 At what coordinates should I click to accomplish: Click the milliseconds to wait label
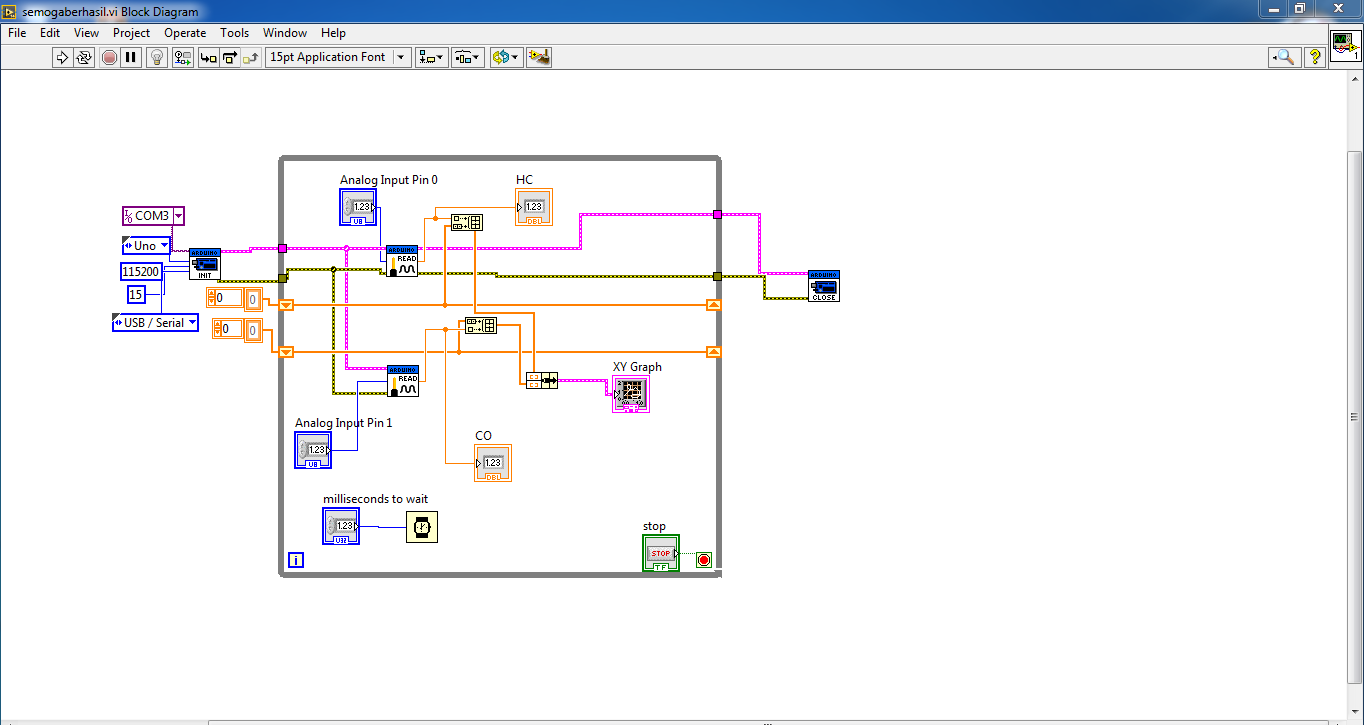tap(375, 499)
